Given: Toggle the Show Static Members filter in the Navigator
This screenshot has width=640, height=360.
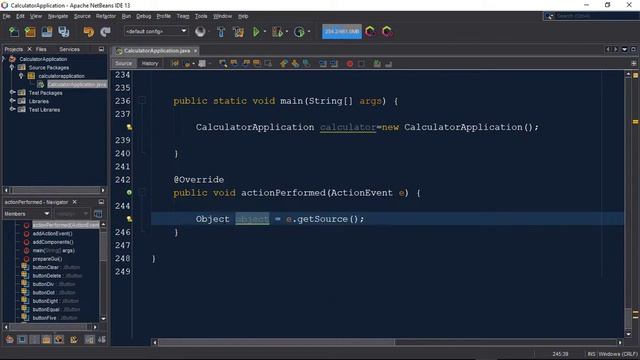Looking at the screenshot, I should coord(34,340).
